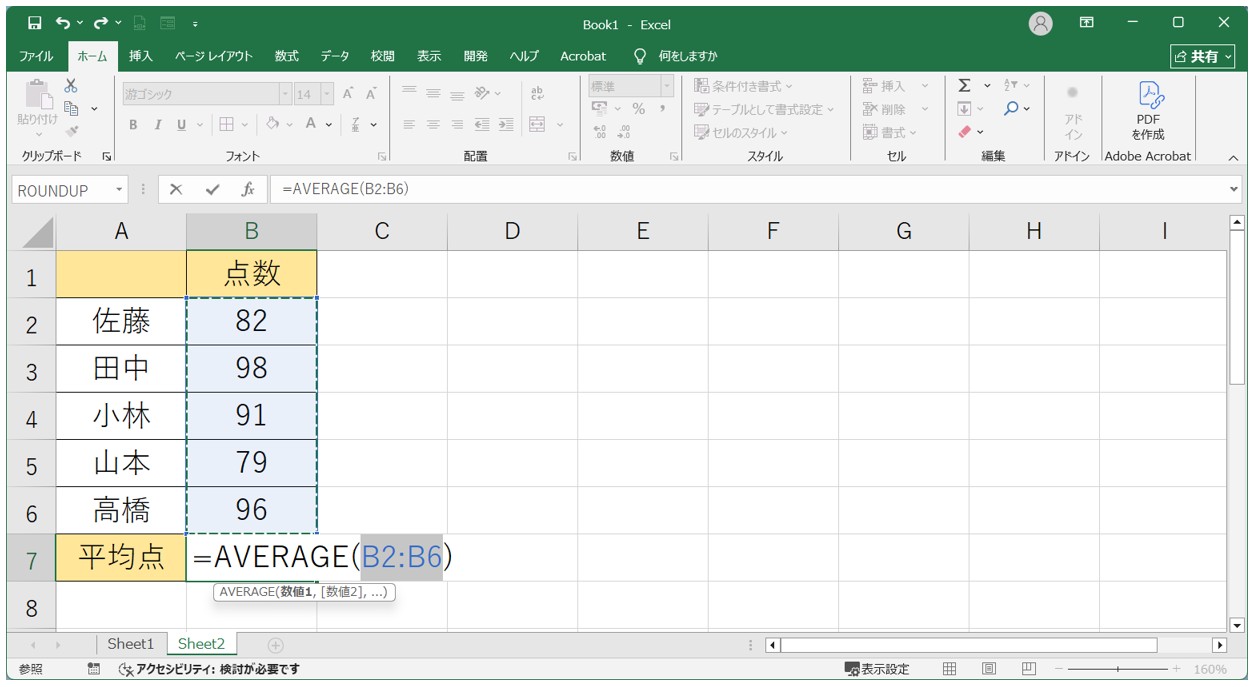Switch to Page Layout view
The height and width of the screenshot is (687, 1254).
[989, 669]
